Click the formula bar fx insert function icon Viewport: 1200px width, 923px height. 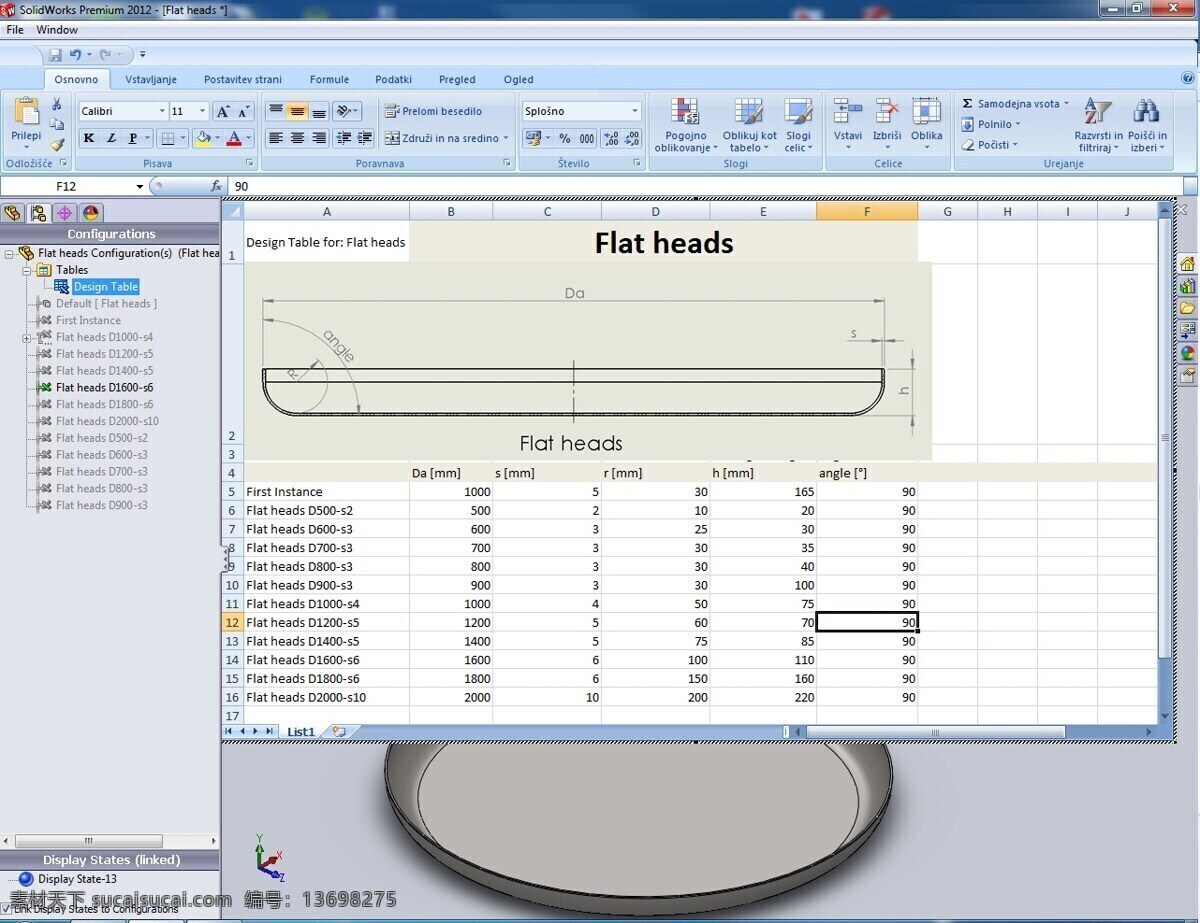click(216, 186)
